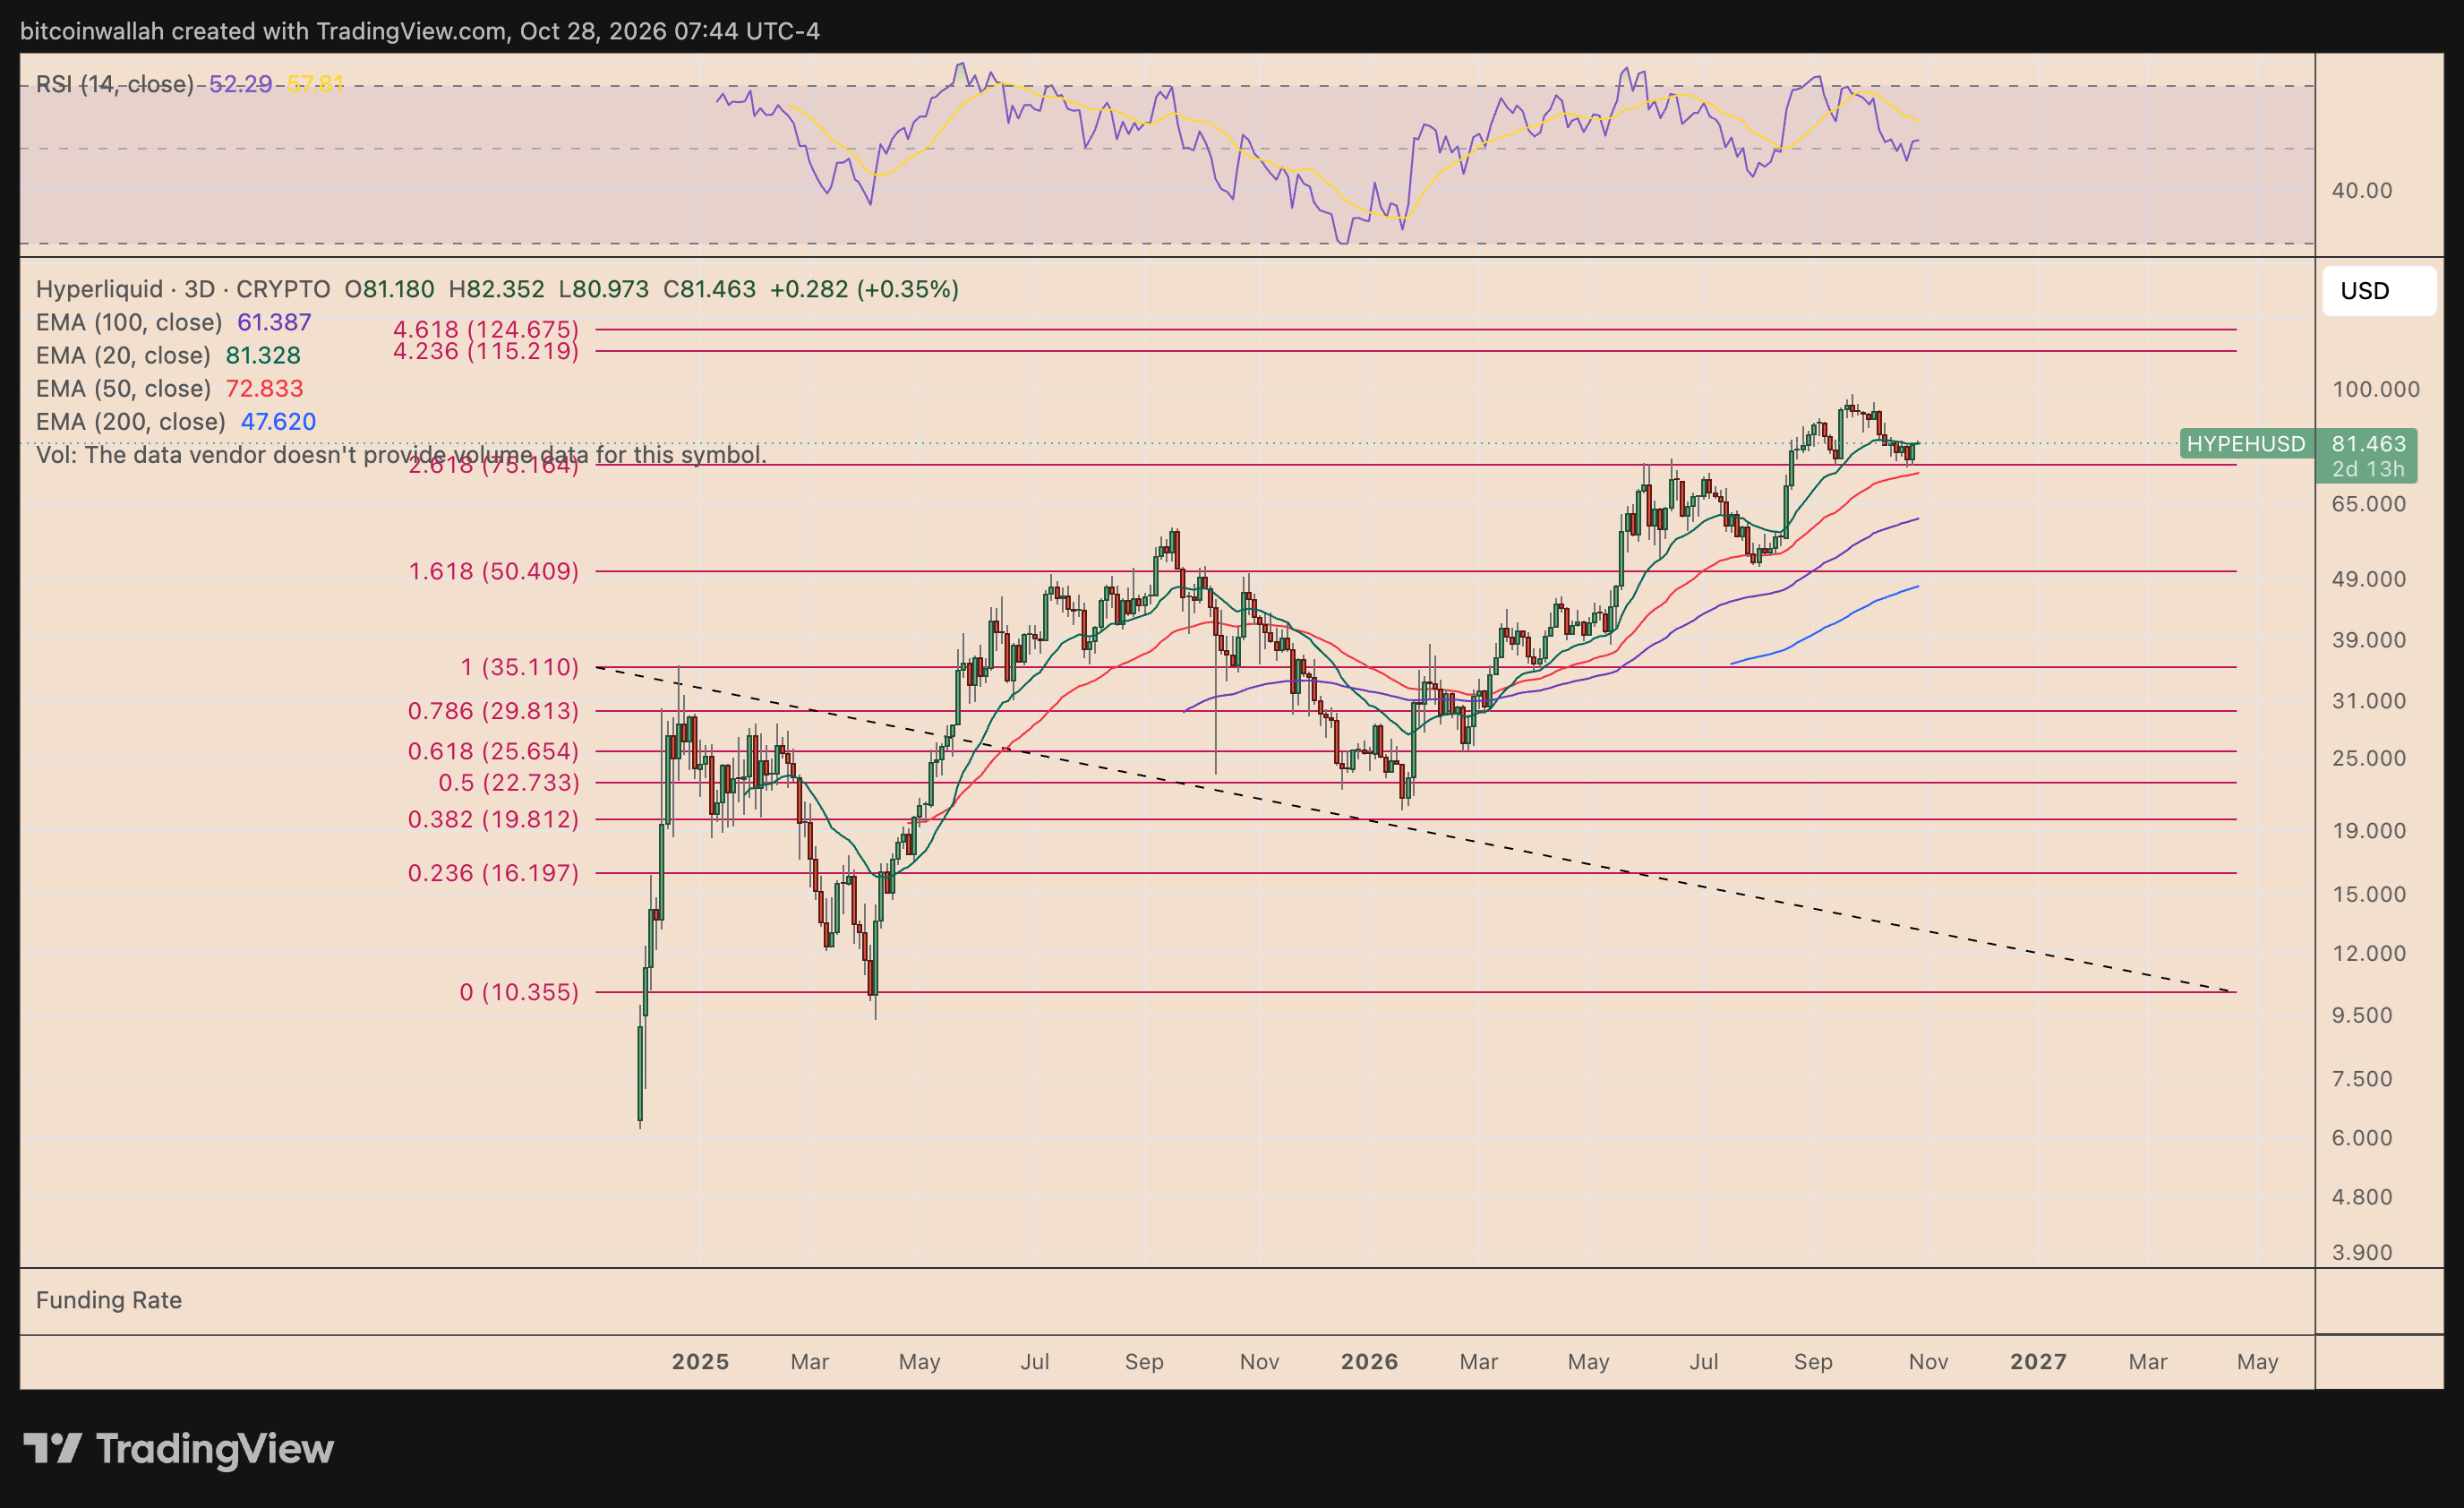Click the 0.618 (25.654) Fibonacci level label
Viewport: 2464px width, 1508px height.
(493, 751)
